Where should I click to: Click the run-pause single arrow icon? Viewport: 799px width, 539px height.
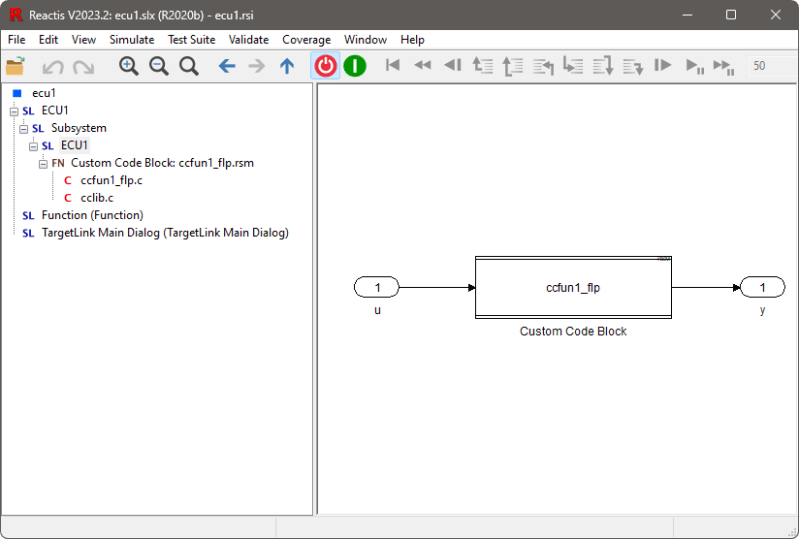(x=695, y=66)
